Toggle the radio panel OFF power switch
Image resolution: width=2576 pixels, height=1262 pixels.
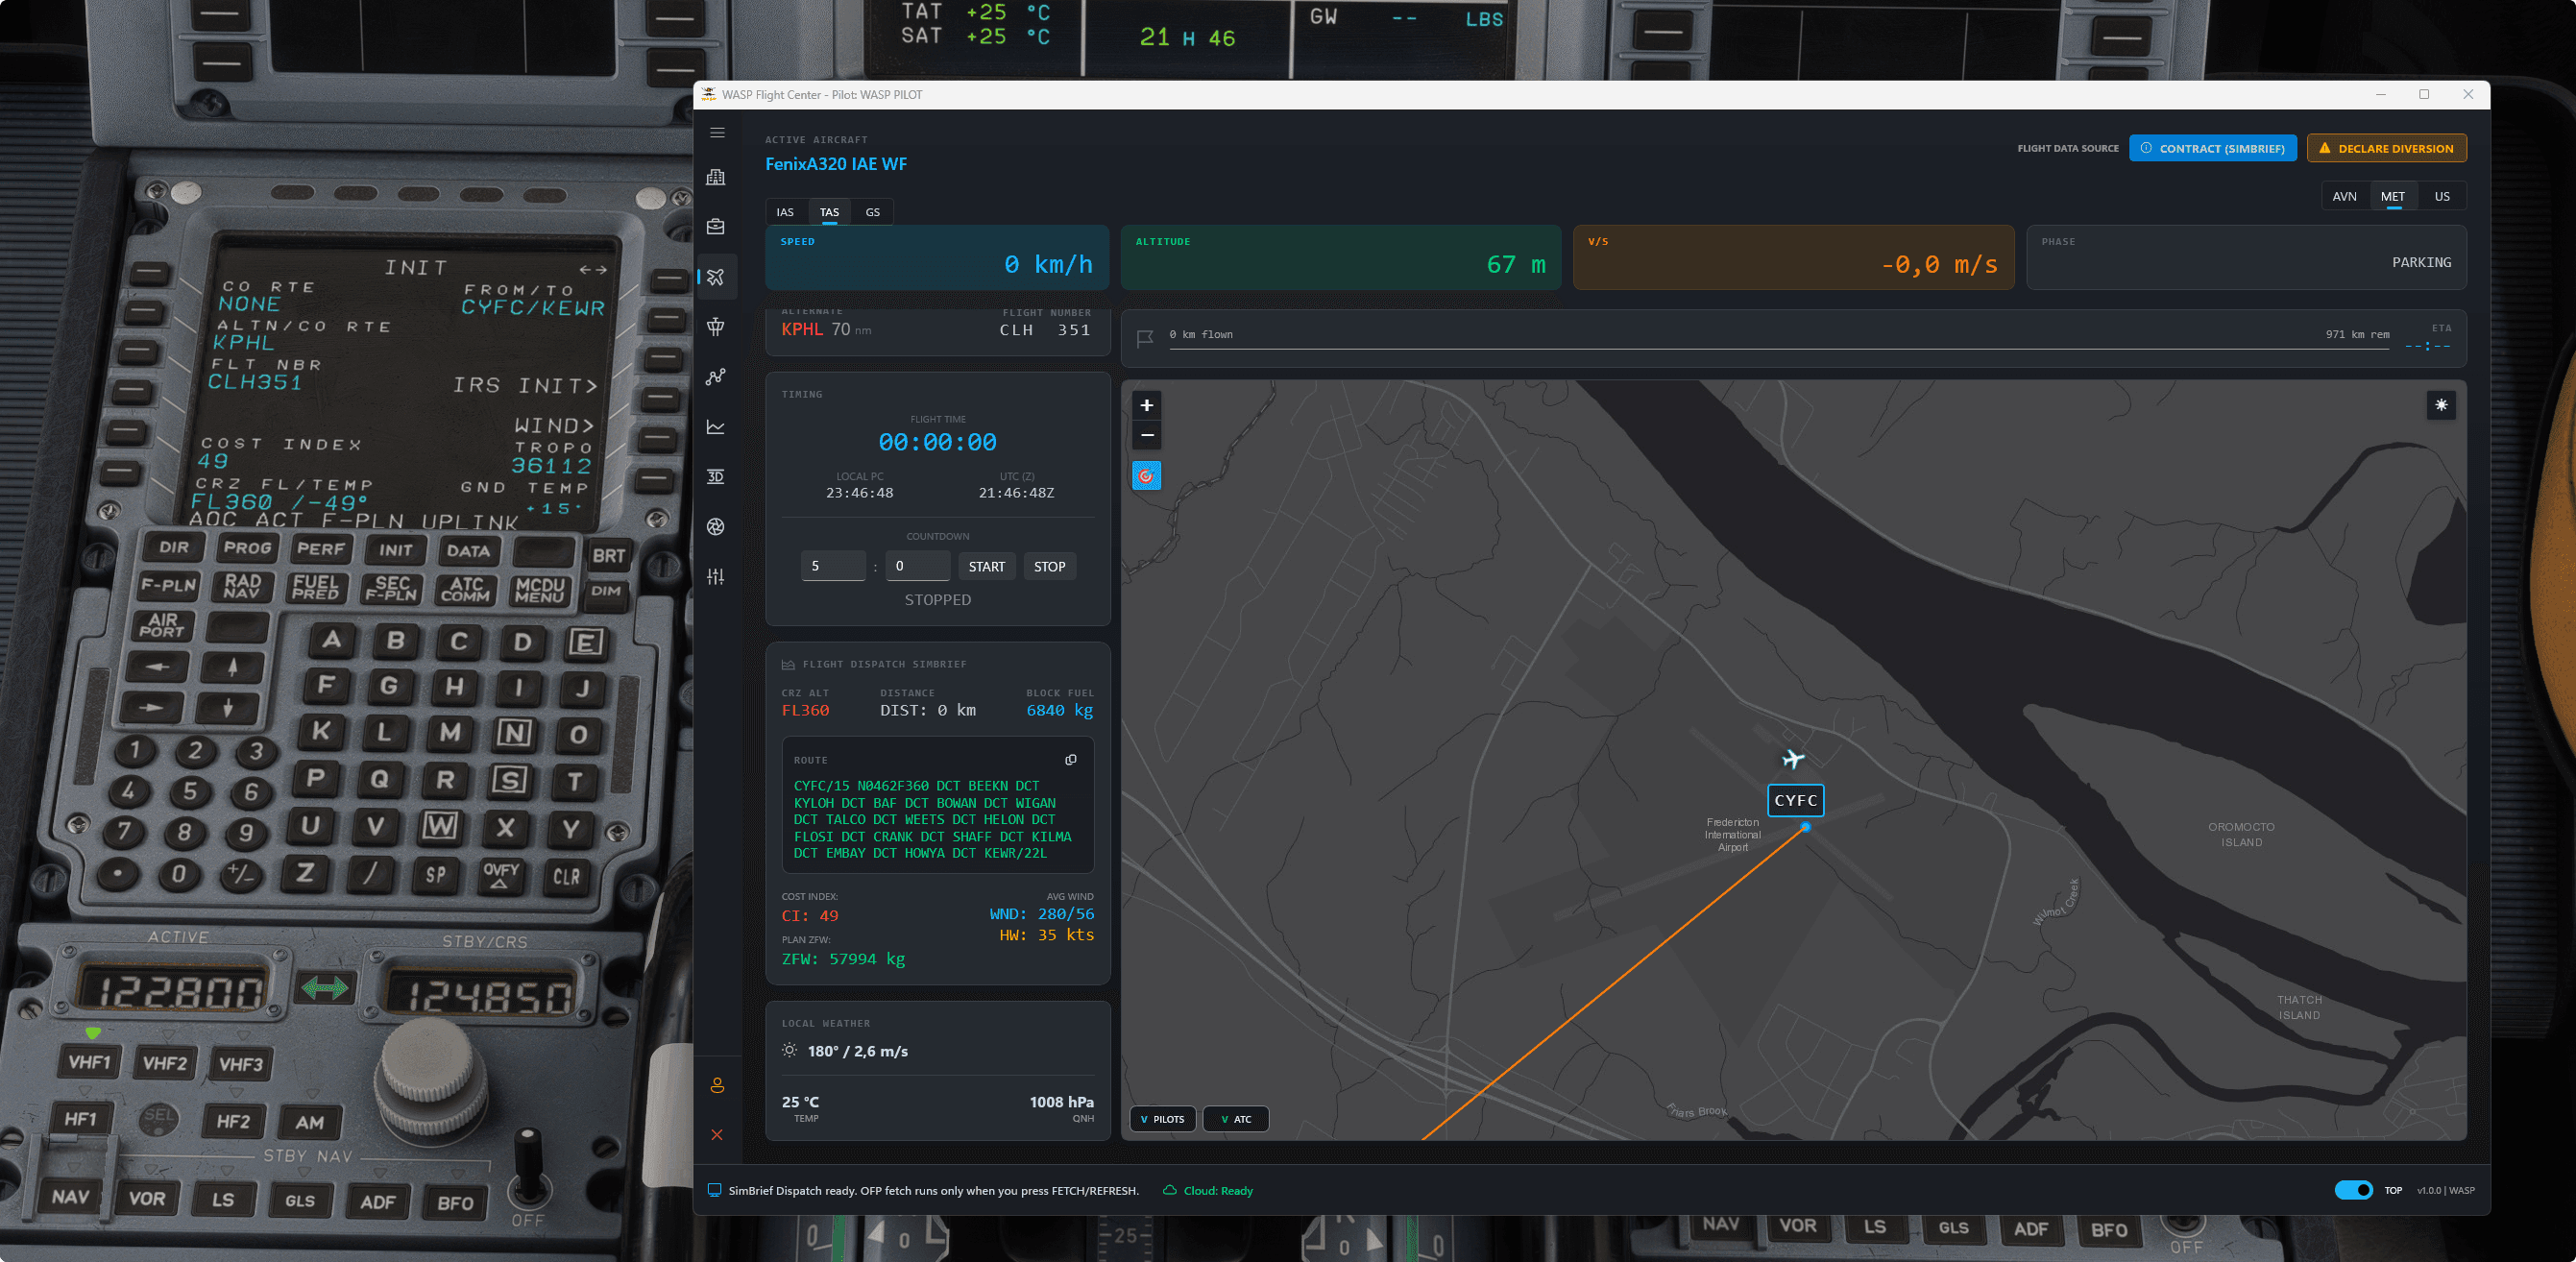click(x=527, y=1165)
